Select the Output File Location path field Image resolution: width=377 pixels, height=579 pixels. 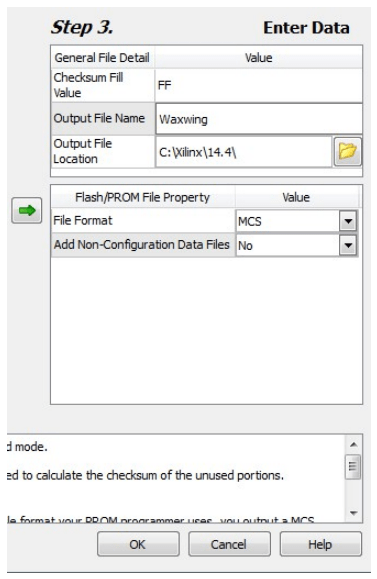244,152
